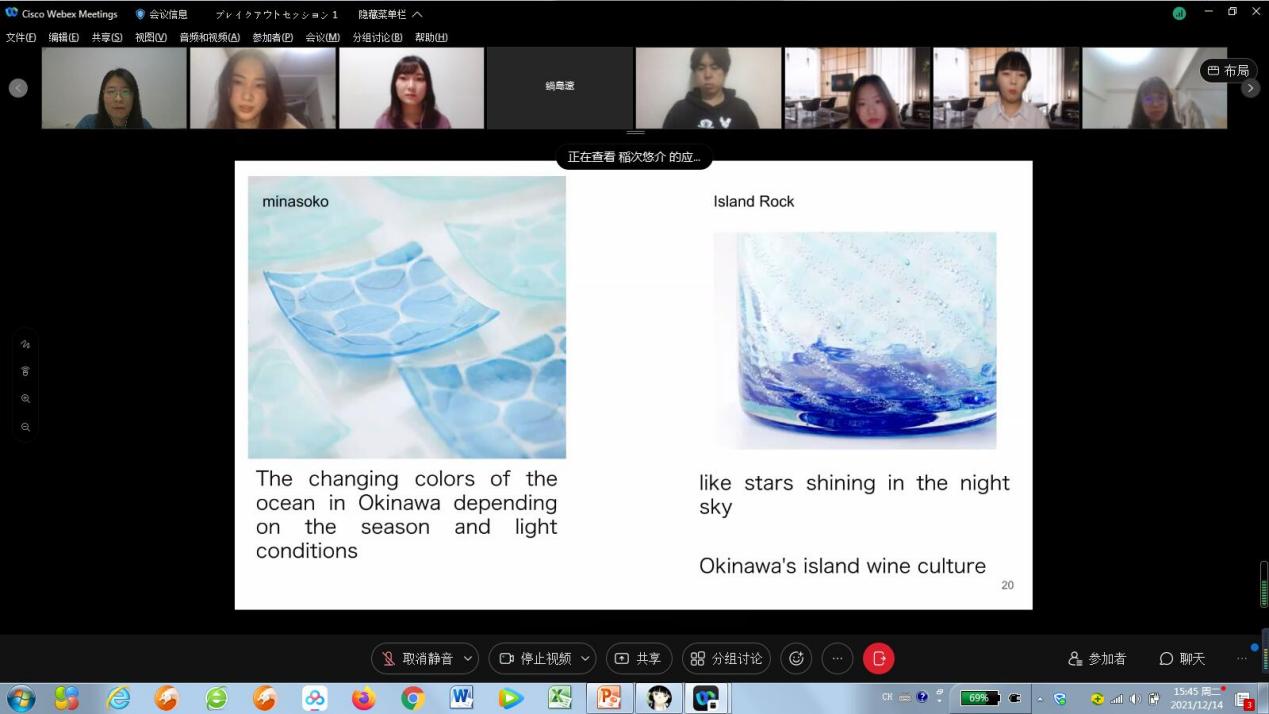This screenshot has width=1269, height=714.
Task: Toggle camera with 停止视频 button
Action: point(535,658)
